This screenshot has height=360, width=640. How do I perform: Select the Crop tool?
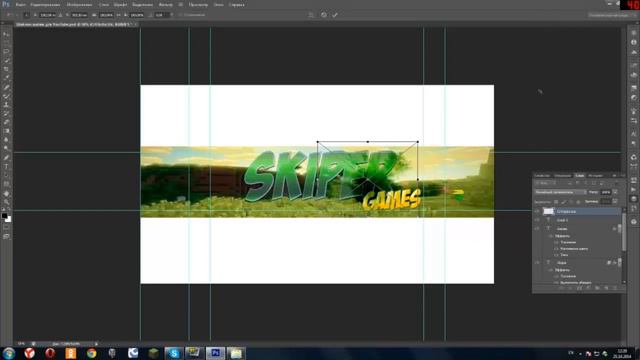6,69
